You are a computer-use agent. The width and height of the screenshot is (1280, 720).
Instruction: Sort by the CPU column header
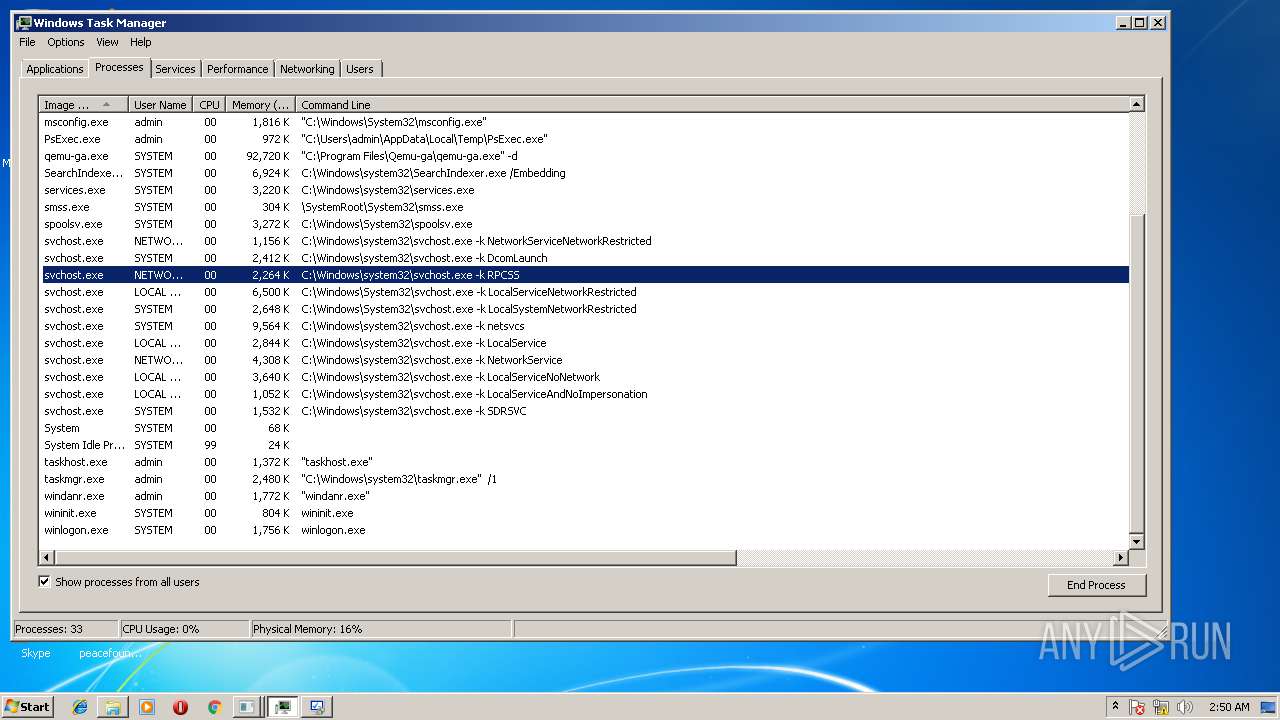coord(209,104)
